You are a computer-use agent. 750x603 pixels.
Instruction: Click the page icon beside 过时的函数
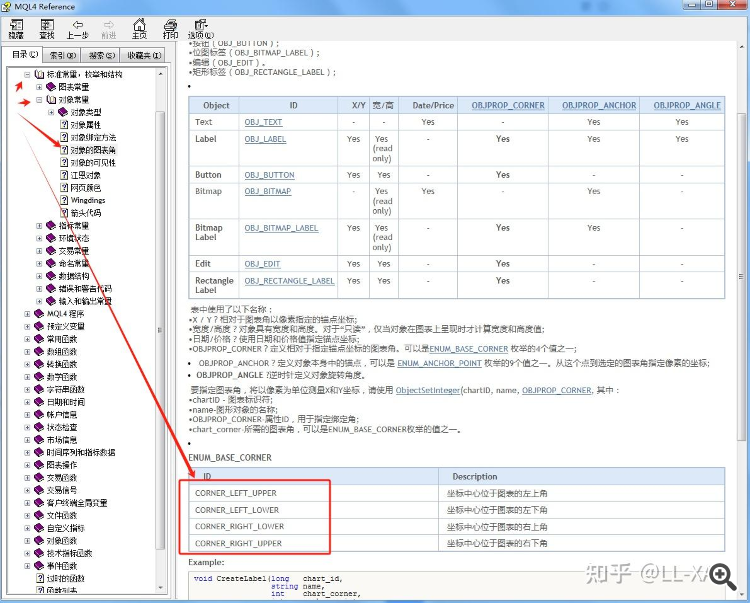tap(41, 578)
